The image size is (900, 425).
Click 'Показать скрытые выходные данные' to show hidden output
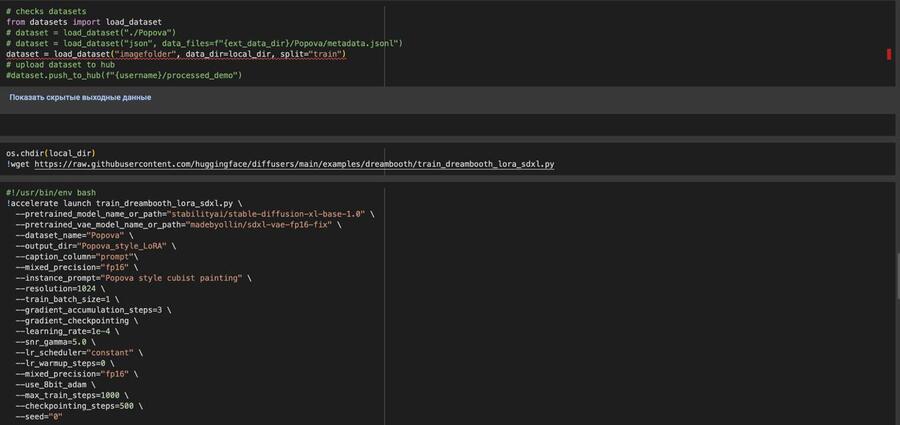point(80,98)
